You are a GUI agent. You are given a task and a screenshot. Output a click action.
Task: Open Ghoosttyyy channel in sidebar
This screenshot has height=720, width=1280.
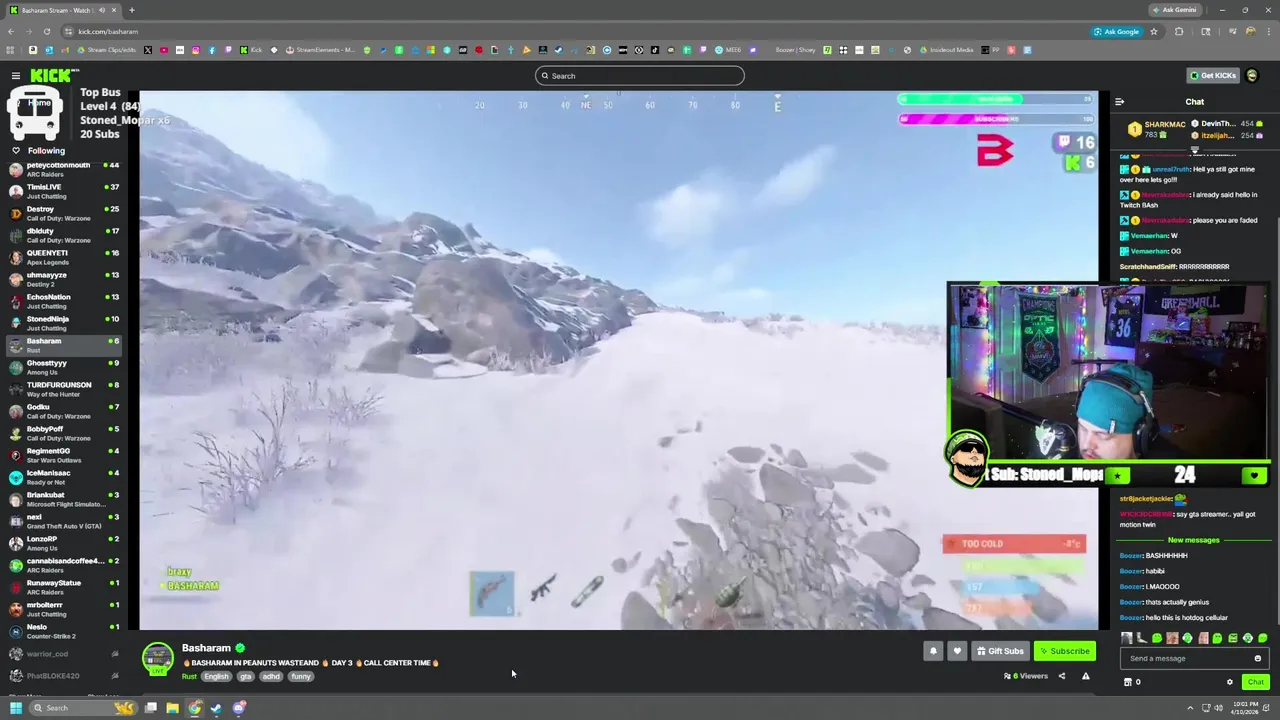pyautogui.click(x=63, y=367)
